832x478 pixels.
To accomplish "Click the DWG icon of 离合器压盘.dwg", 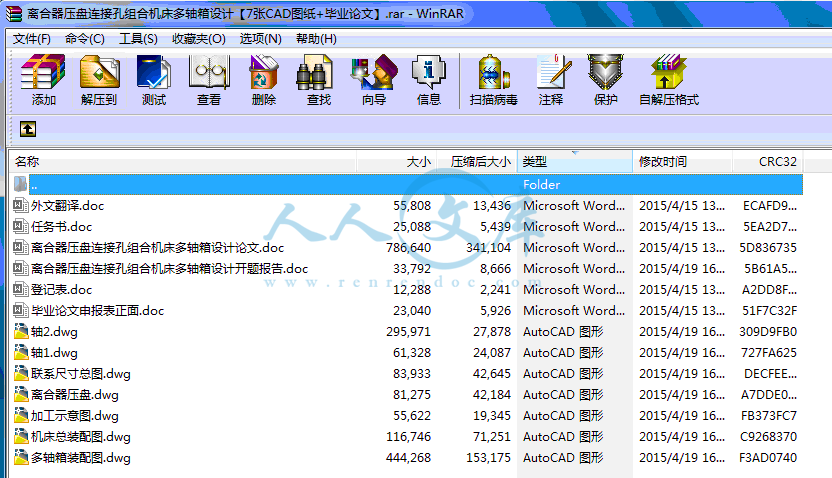I will [x=21, y=394].
